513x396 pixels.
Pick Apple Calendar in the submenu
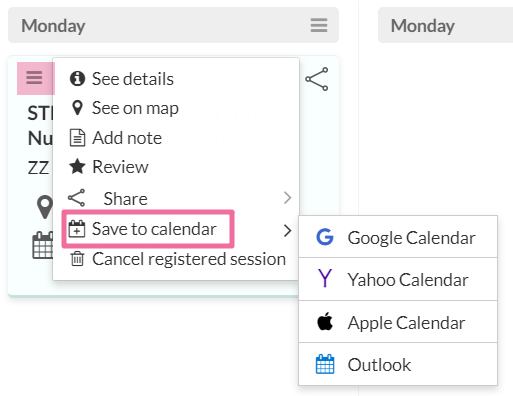click(x=398, y=322)
